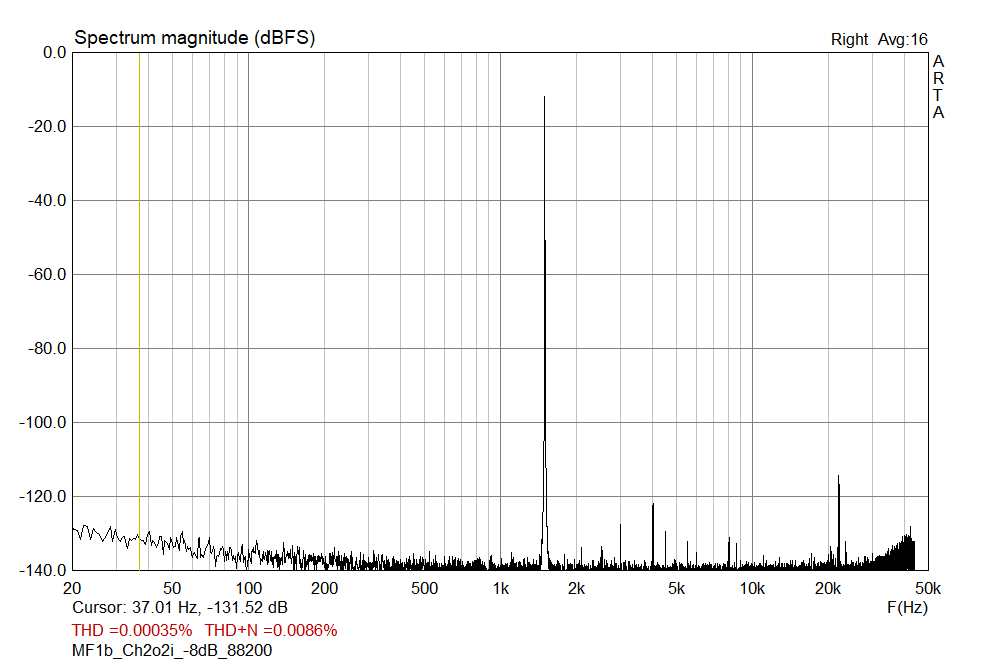Click the 'F(Hz)' axis label
The width and height of the screenshot is (1000, 664).
point(907,607)
